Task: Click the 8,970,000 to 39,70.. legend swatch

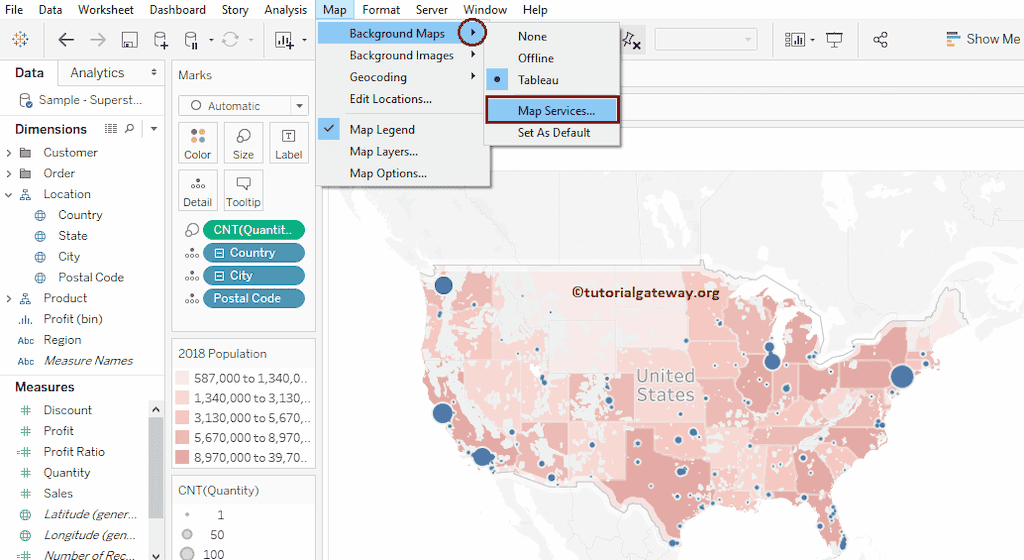Action: click(x=182, y=457)
